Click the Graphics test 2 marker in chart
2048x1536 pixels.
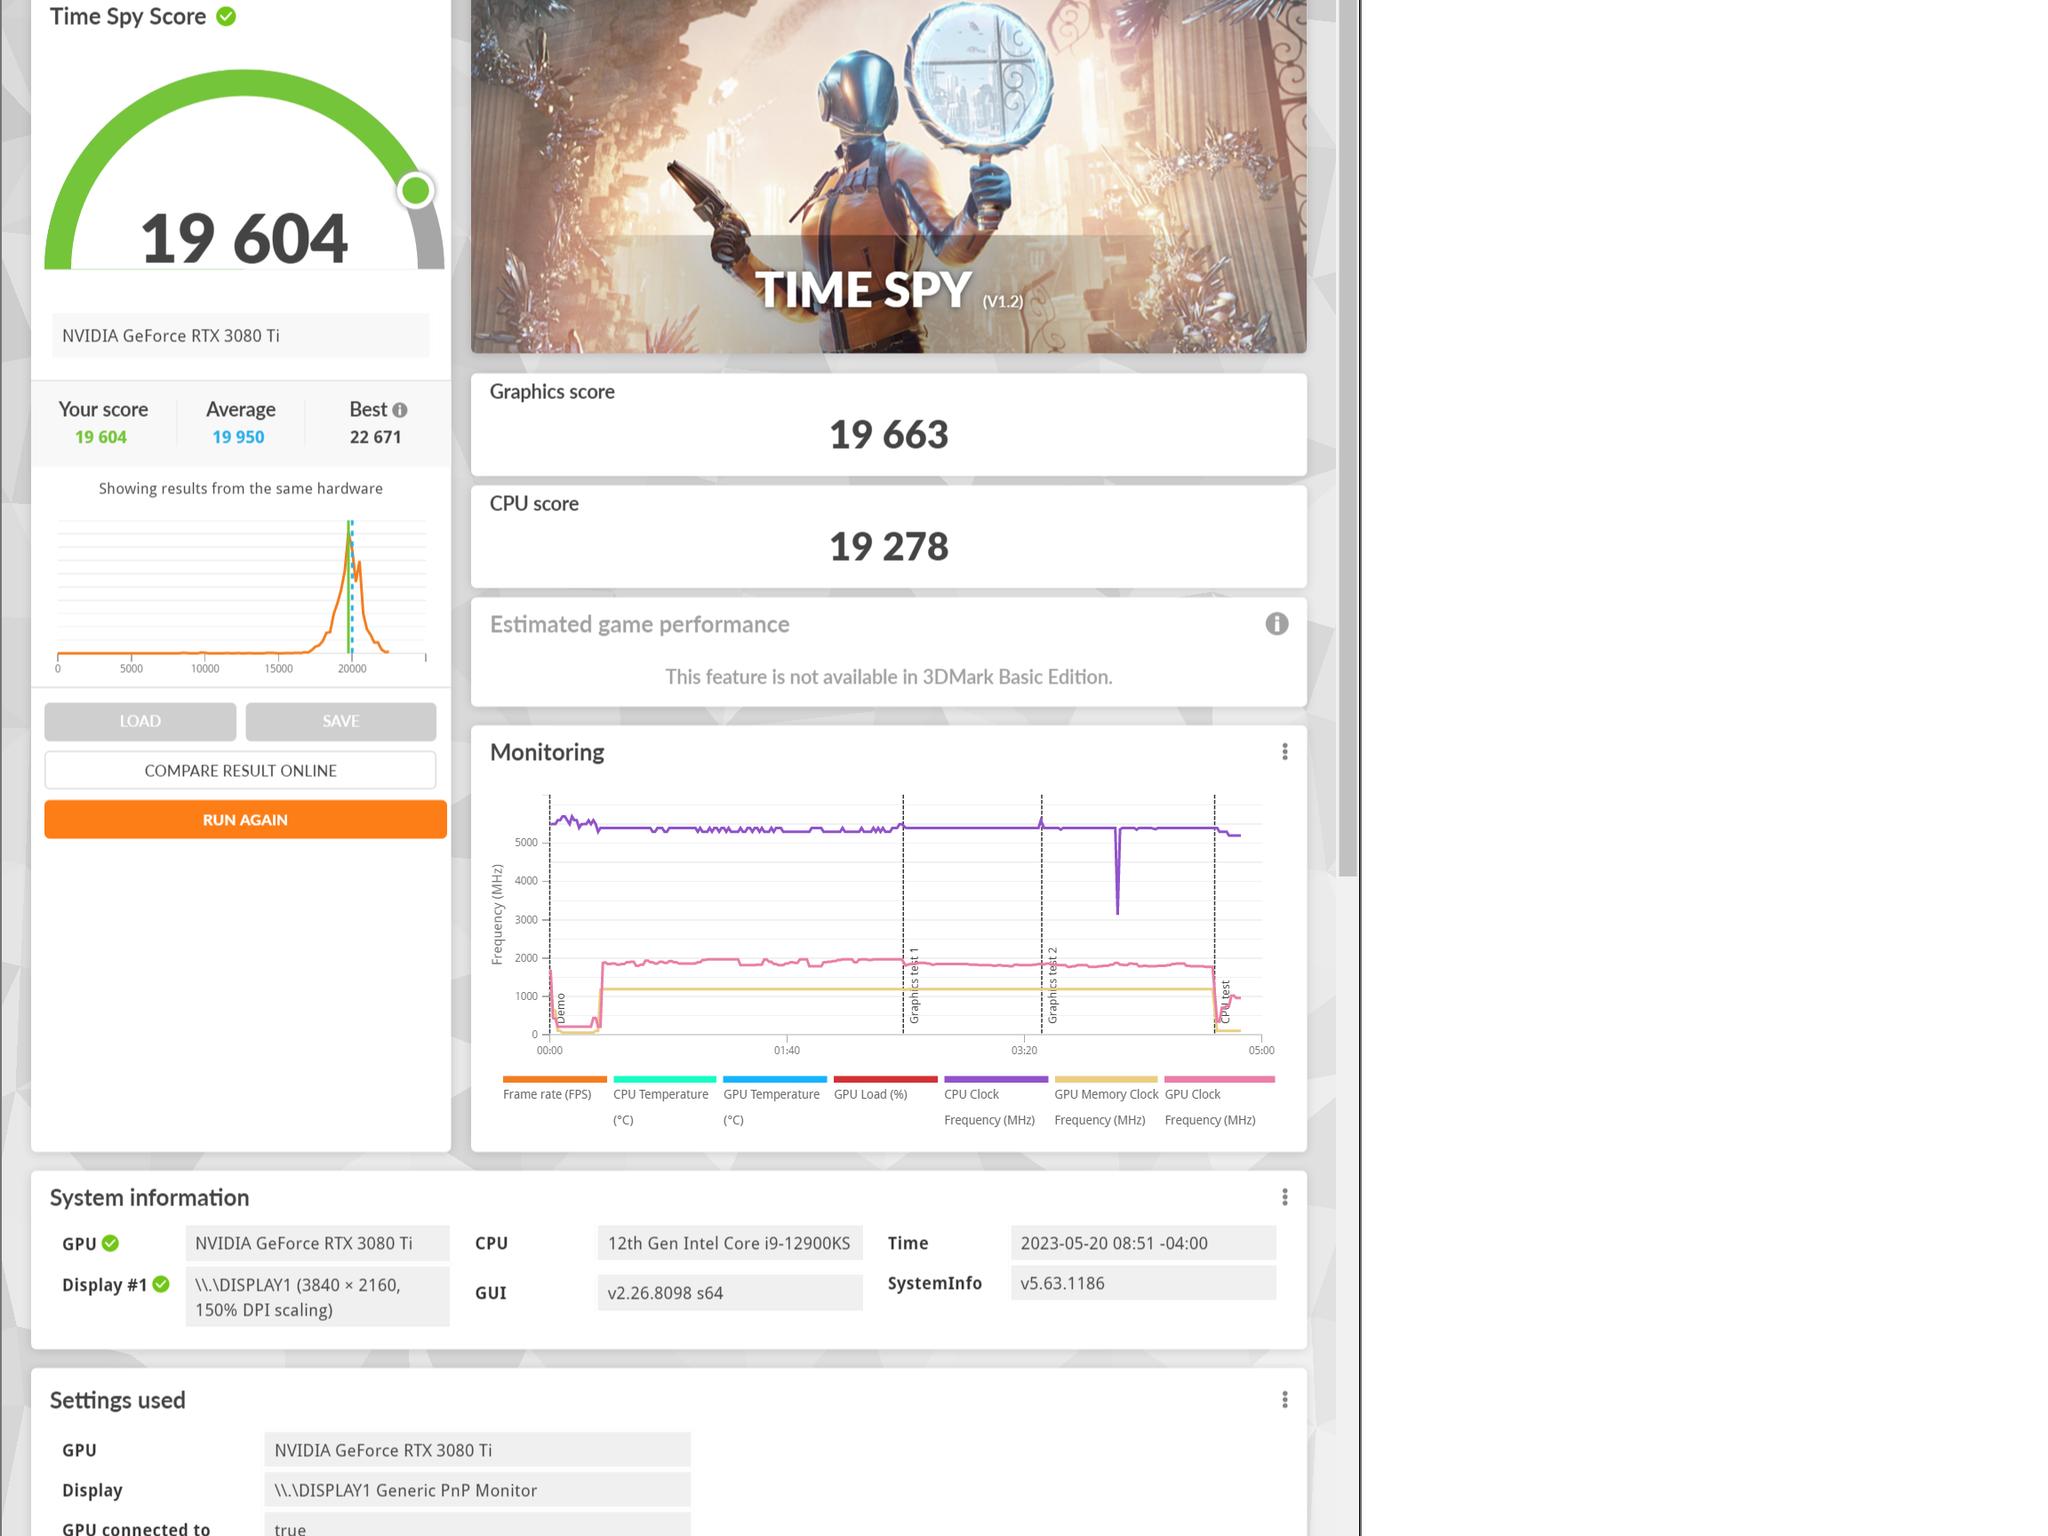pos(1052,985)
